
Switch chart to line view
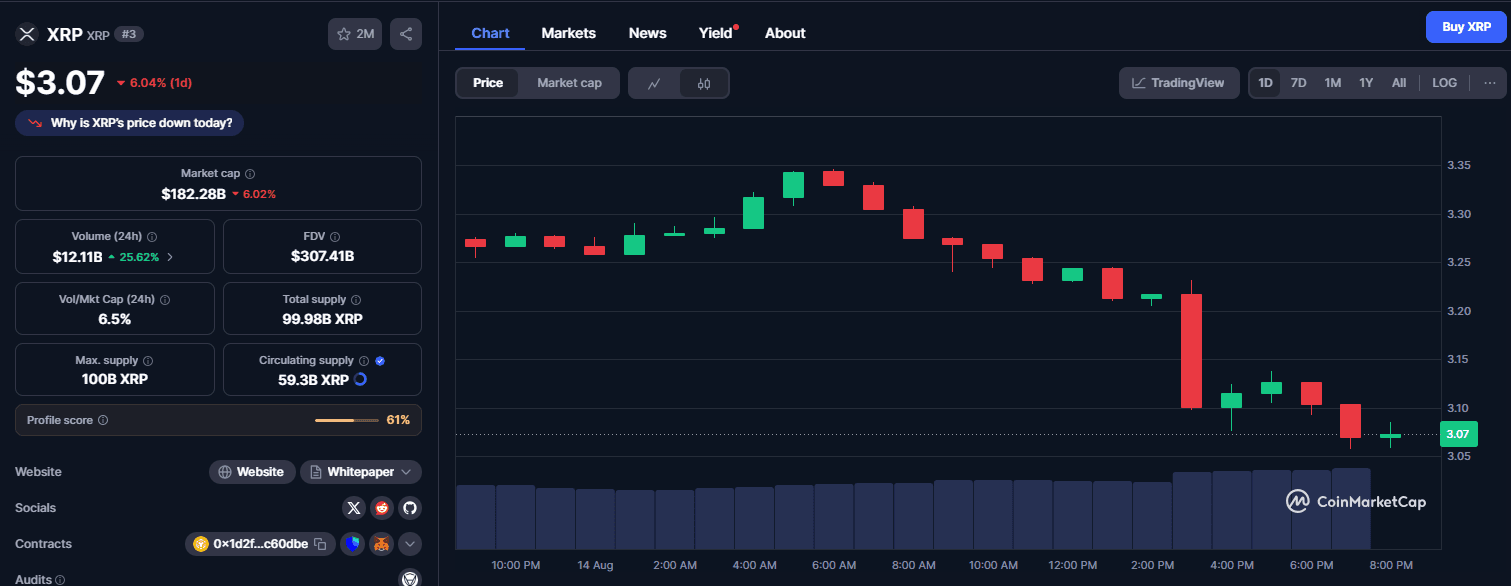(654, 83)
